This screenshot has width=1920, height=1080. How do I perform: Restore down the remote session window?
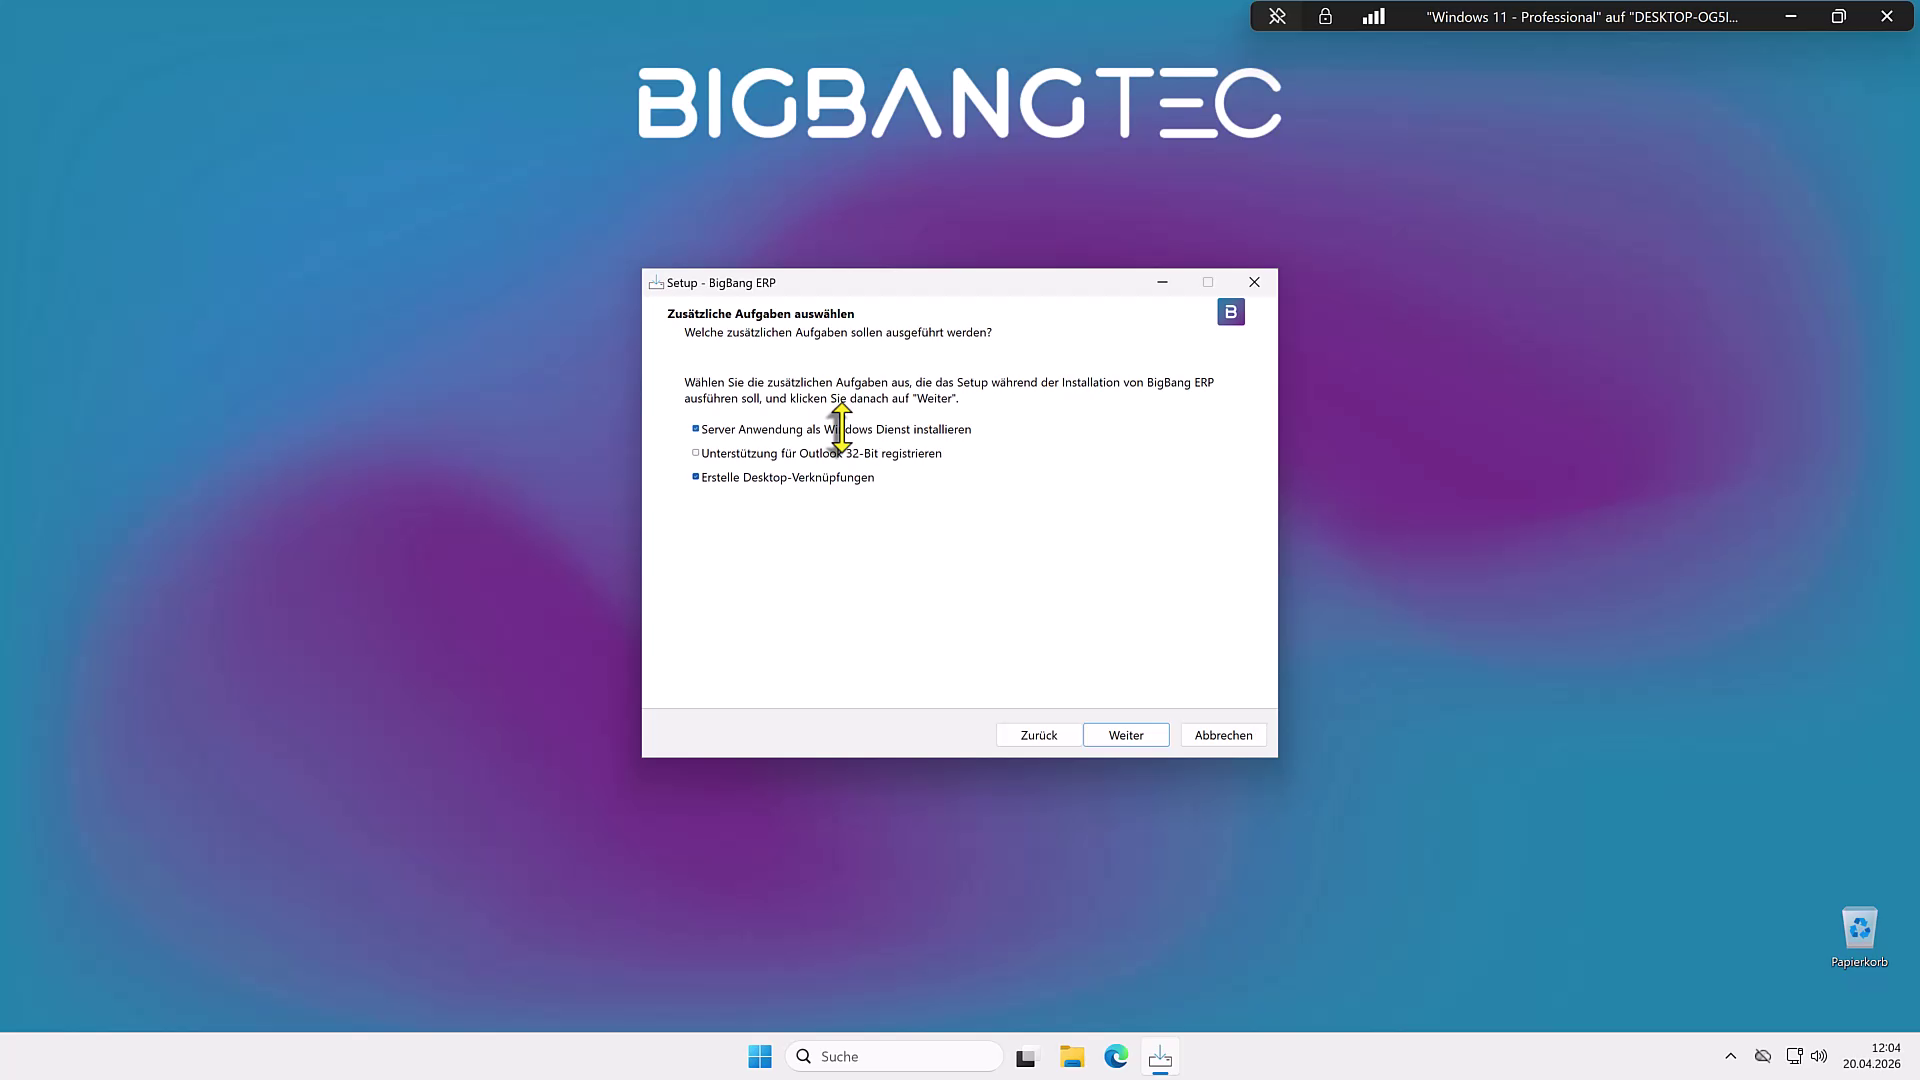tap(1838, 16)
